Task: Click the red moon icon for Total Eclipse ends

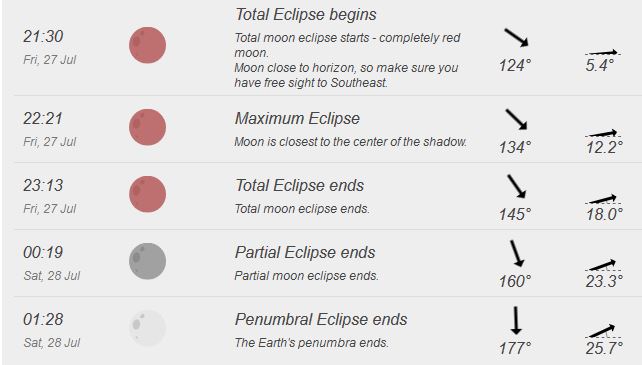Action: tap(147, 194)
